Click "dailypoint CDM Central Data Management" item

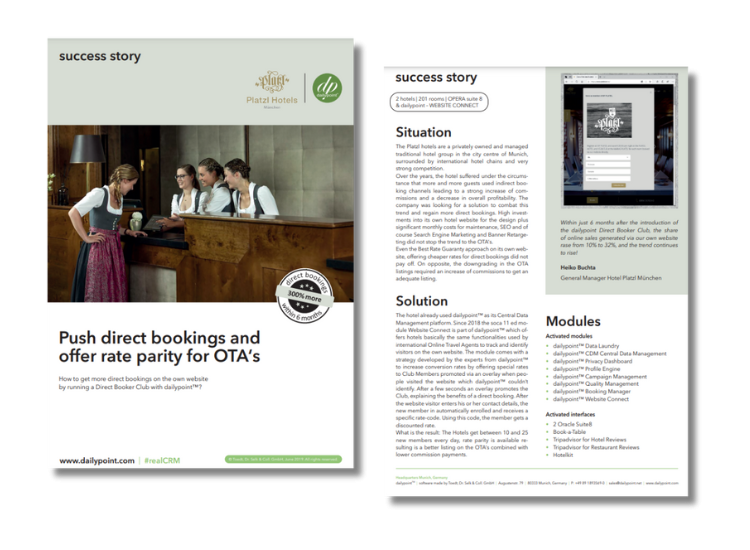[609, 353]
